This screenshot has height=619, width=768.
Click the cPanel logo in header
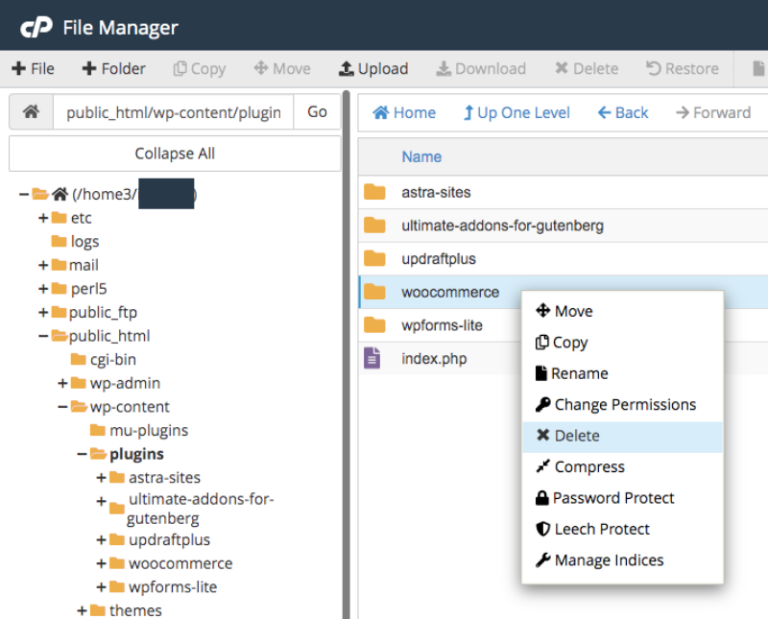click(x=36, y=27)
